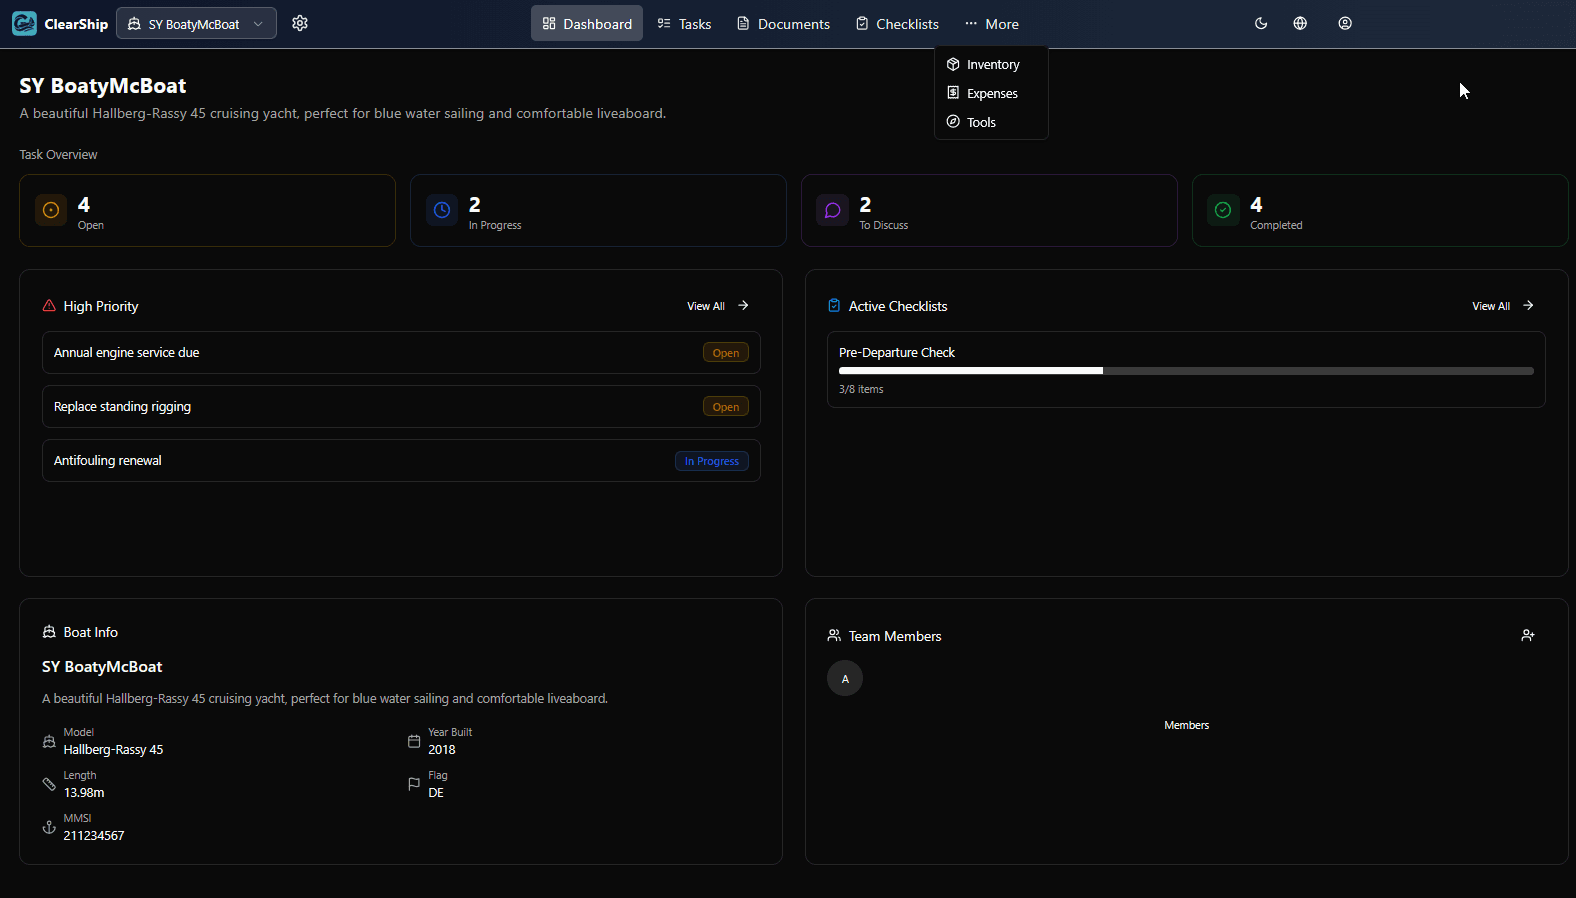View all Active Checklists

(1502, 306)
